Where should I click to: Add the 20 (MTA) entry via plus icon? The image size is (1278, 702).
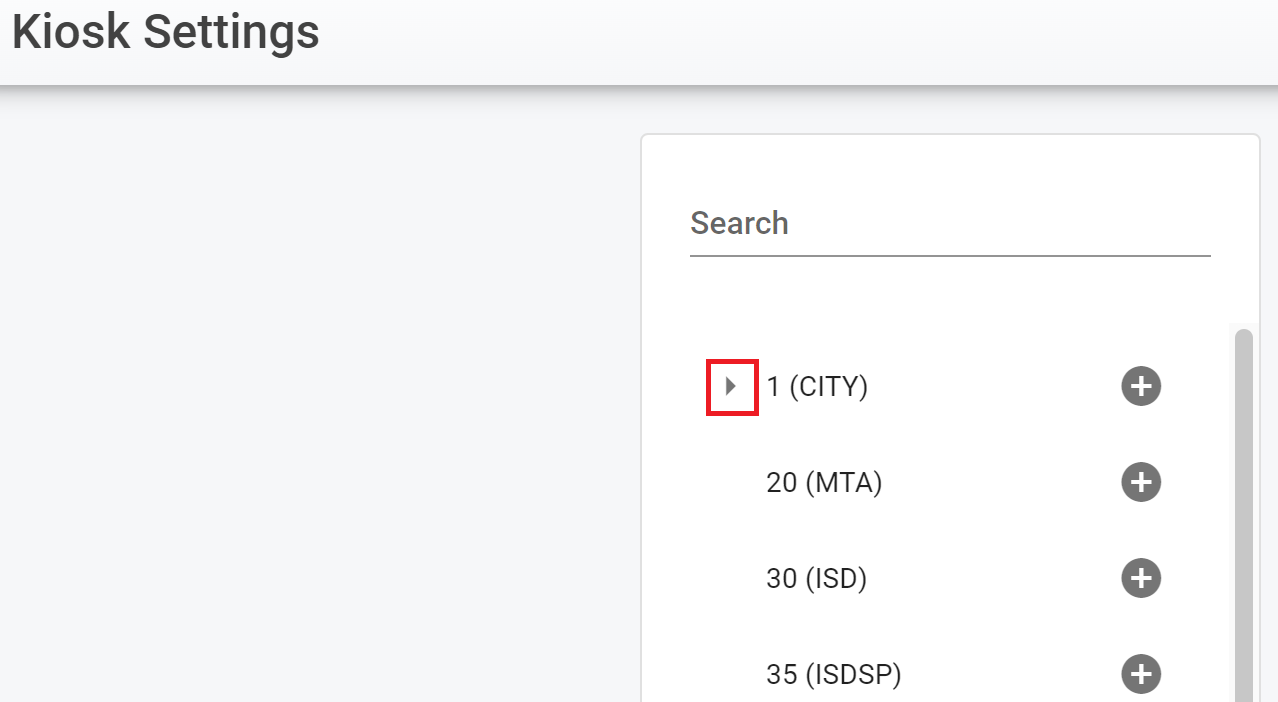pos(1140,483)
